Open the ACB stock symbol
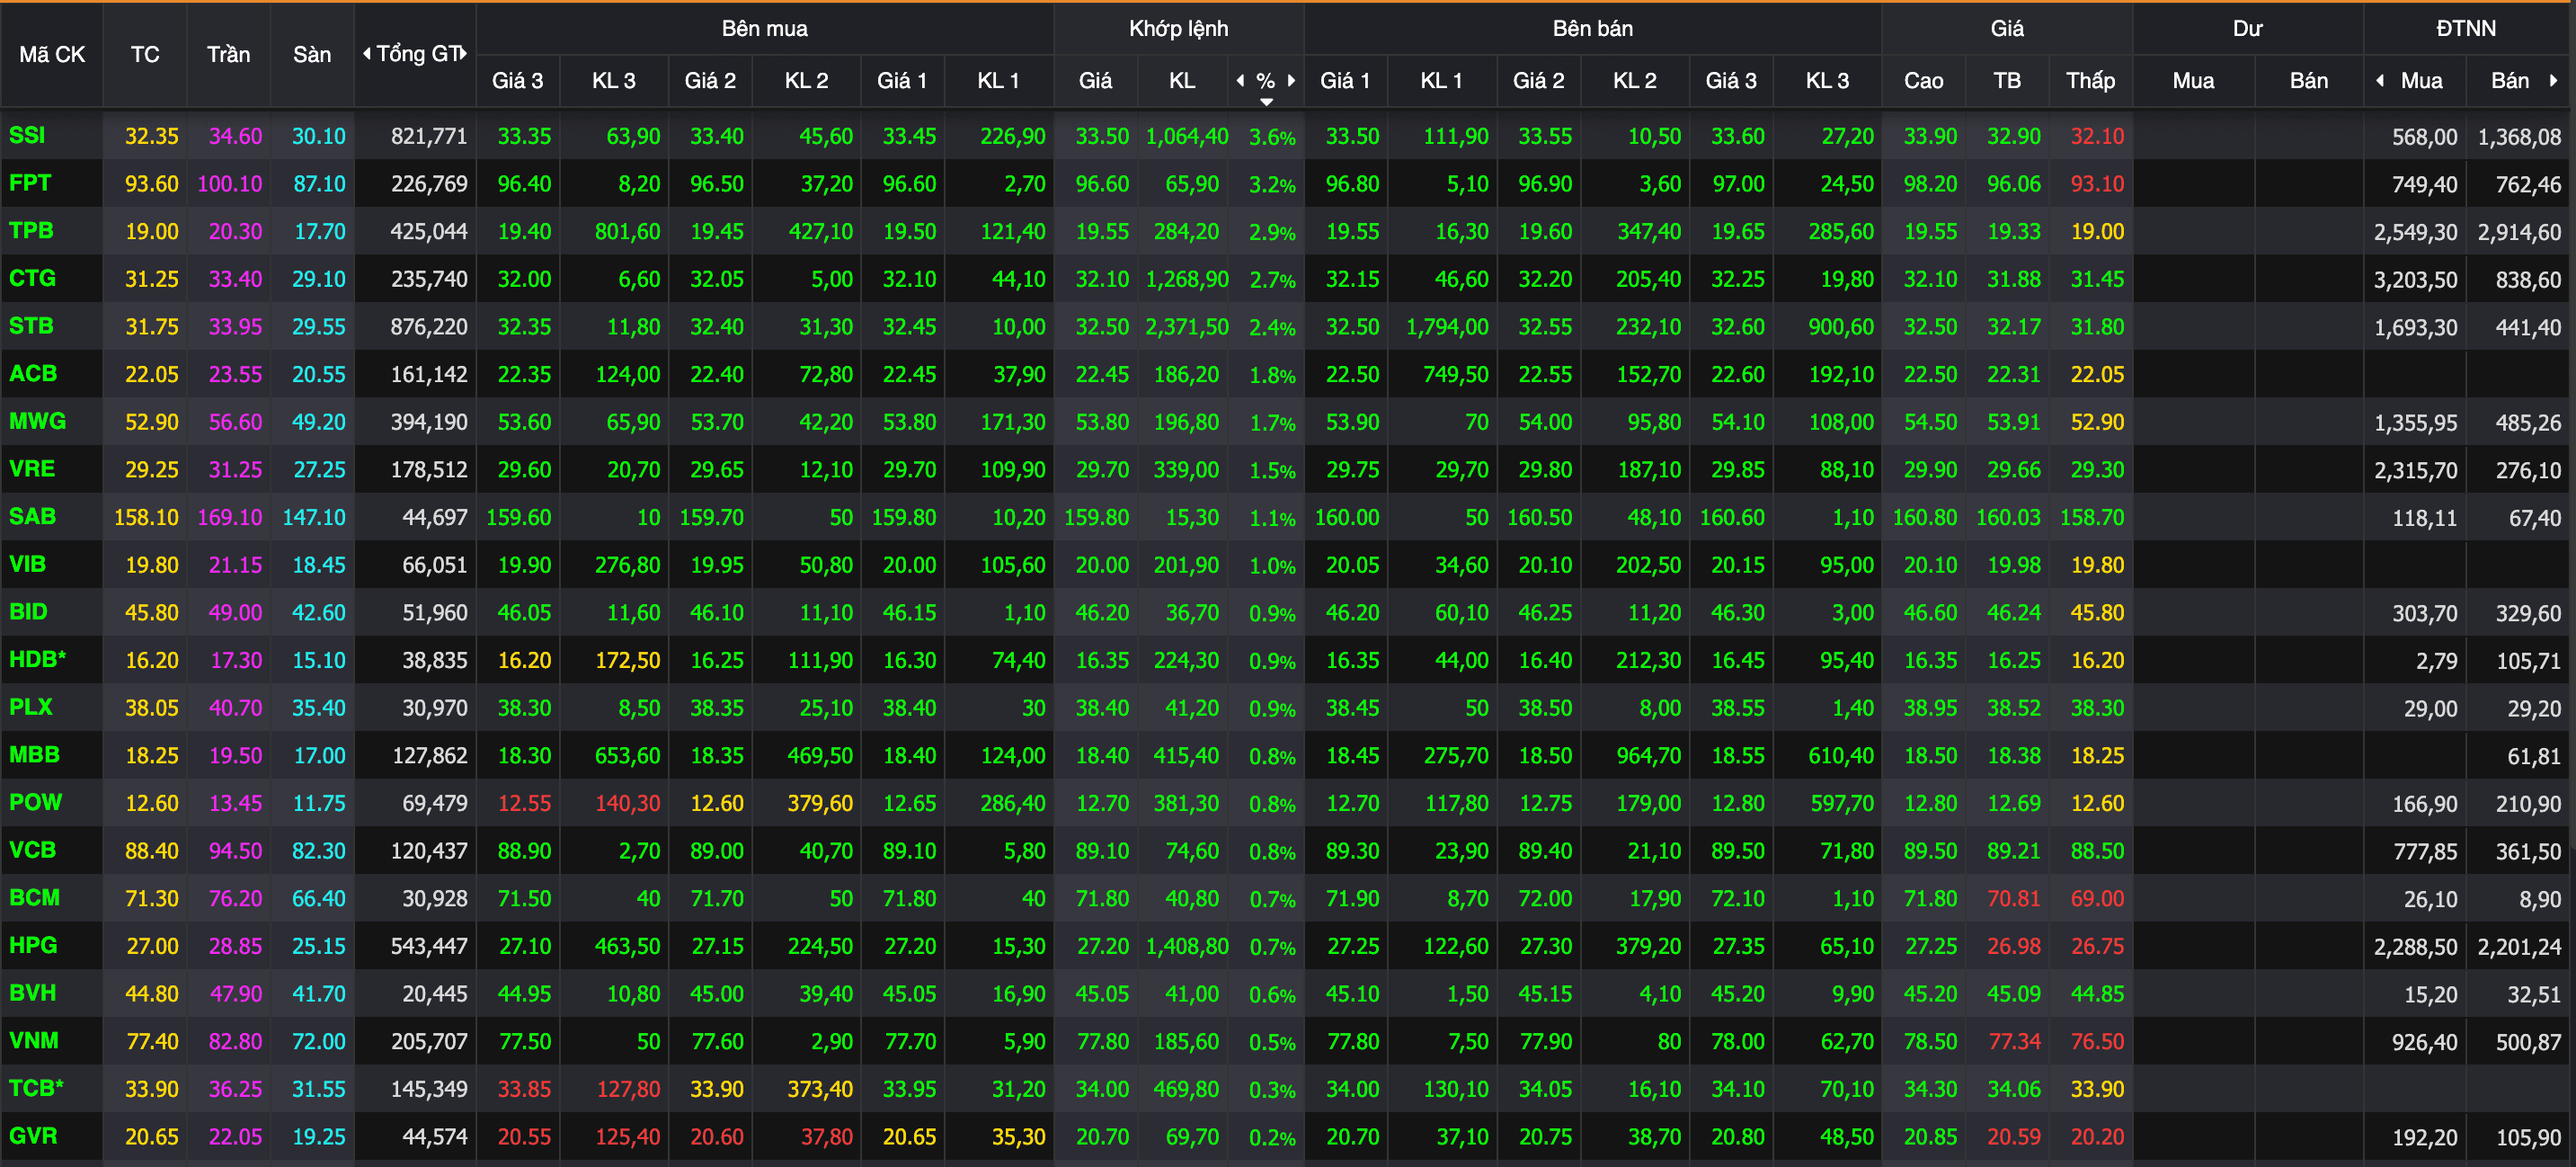This screenshot has width=2576, height=1167. click(33, 374)
